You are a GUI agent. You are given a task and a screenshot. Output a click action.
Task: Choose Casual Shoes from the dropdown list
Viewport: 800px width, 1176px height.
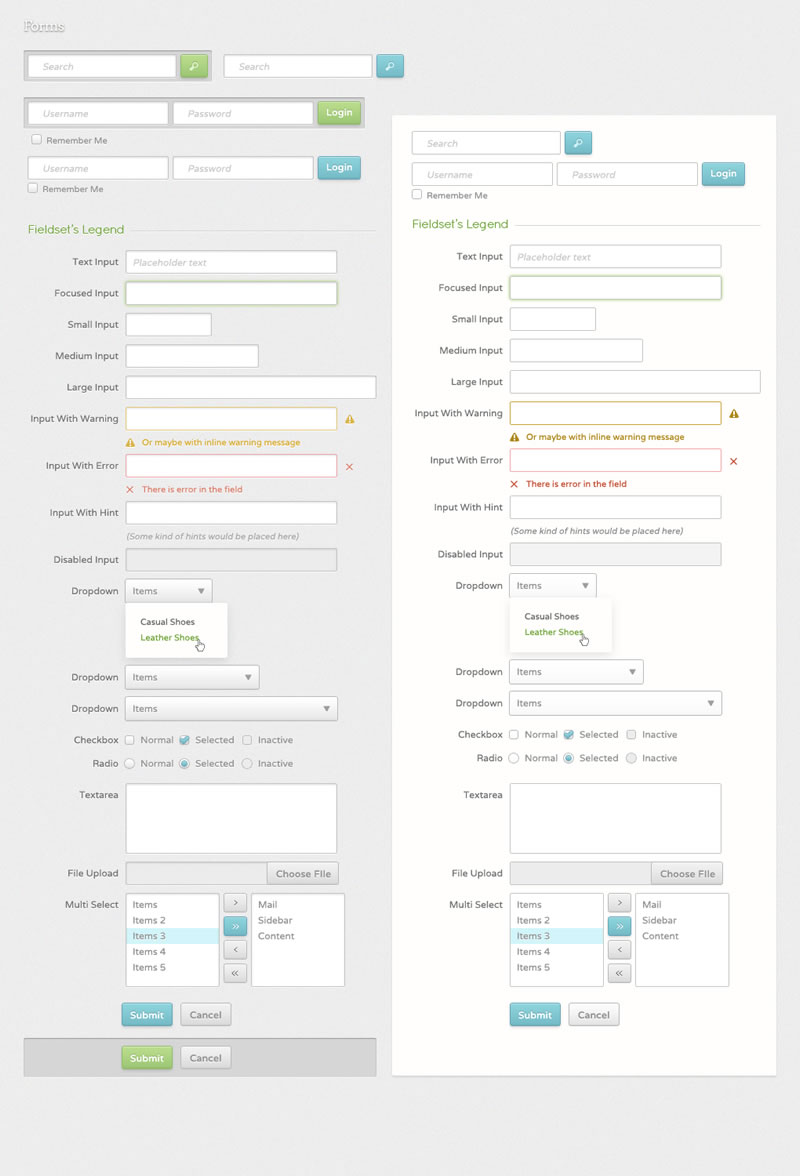(166, 620)
